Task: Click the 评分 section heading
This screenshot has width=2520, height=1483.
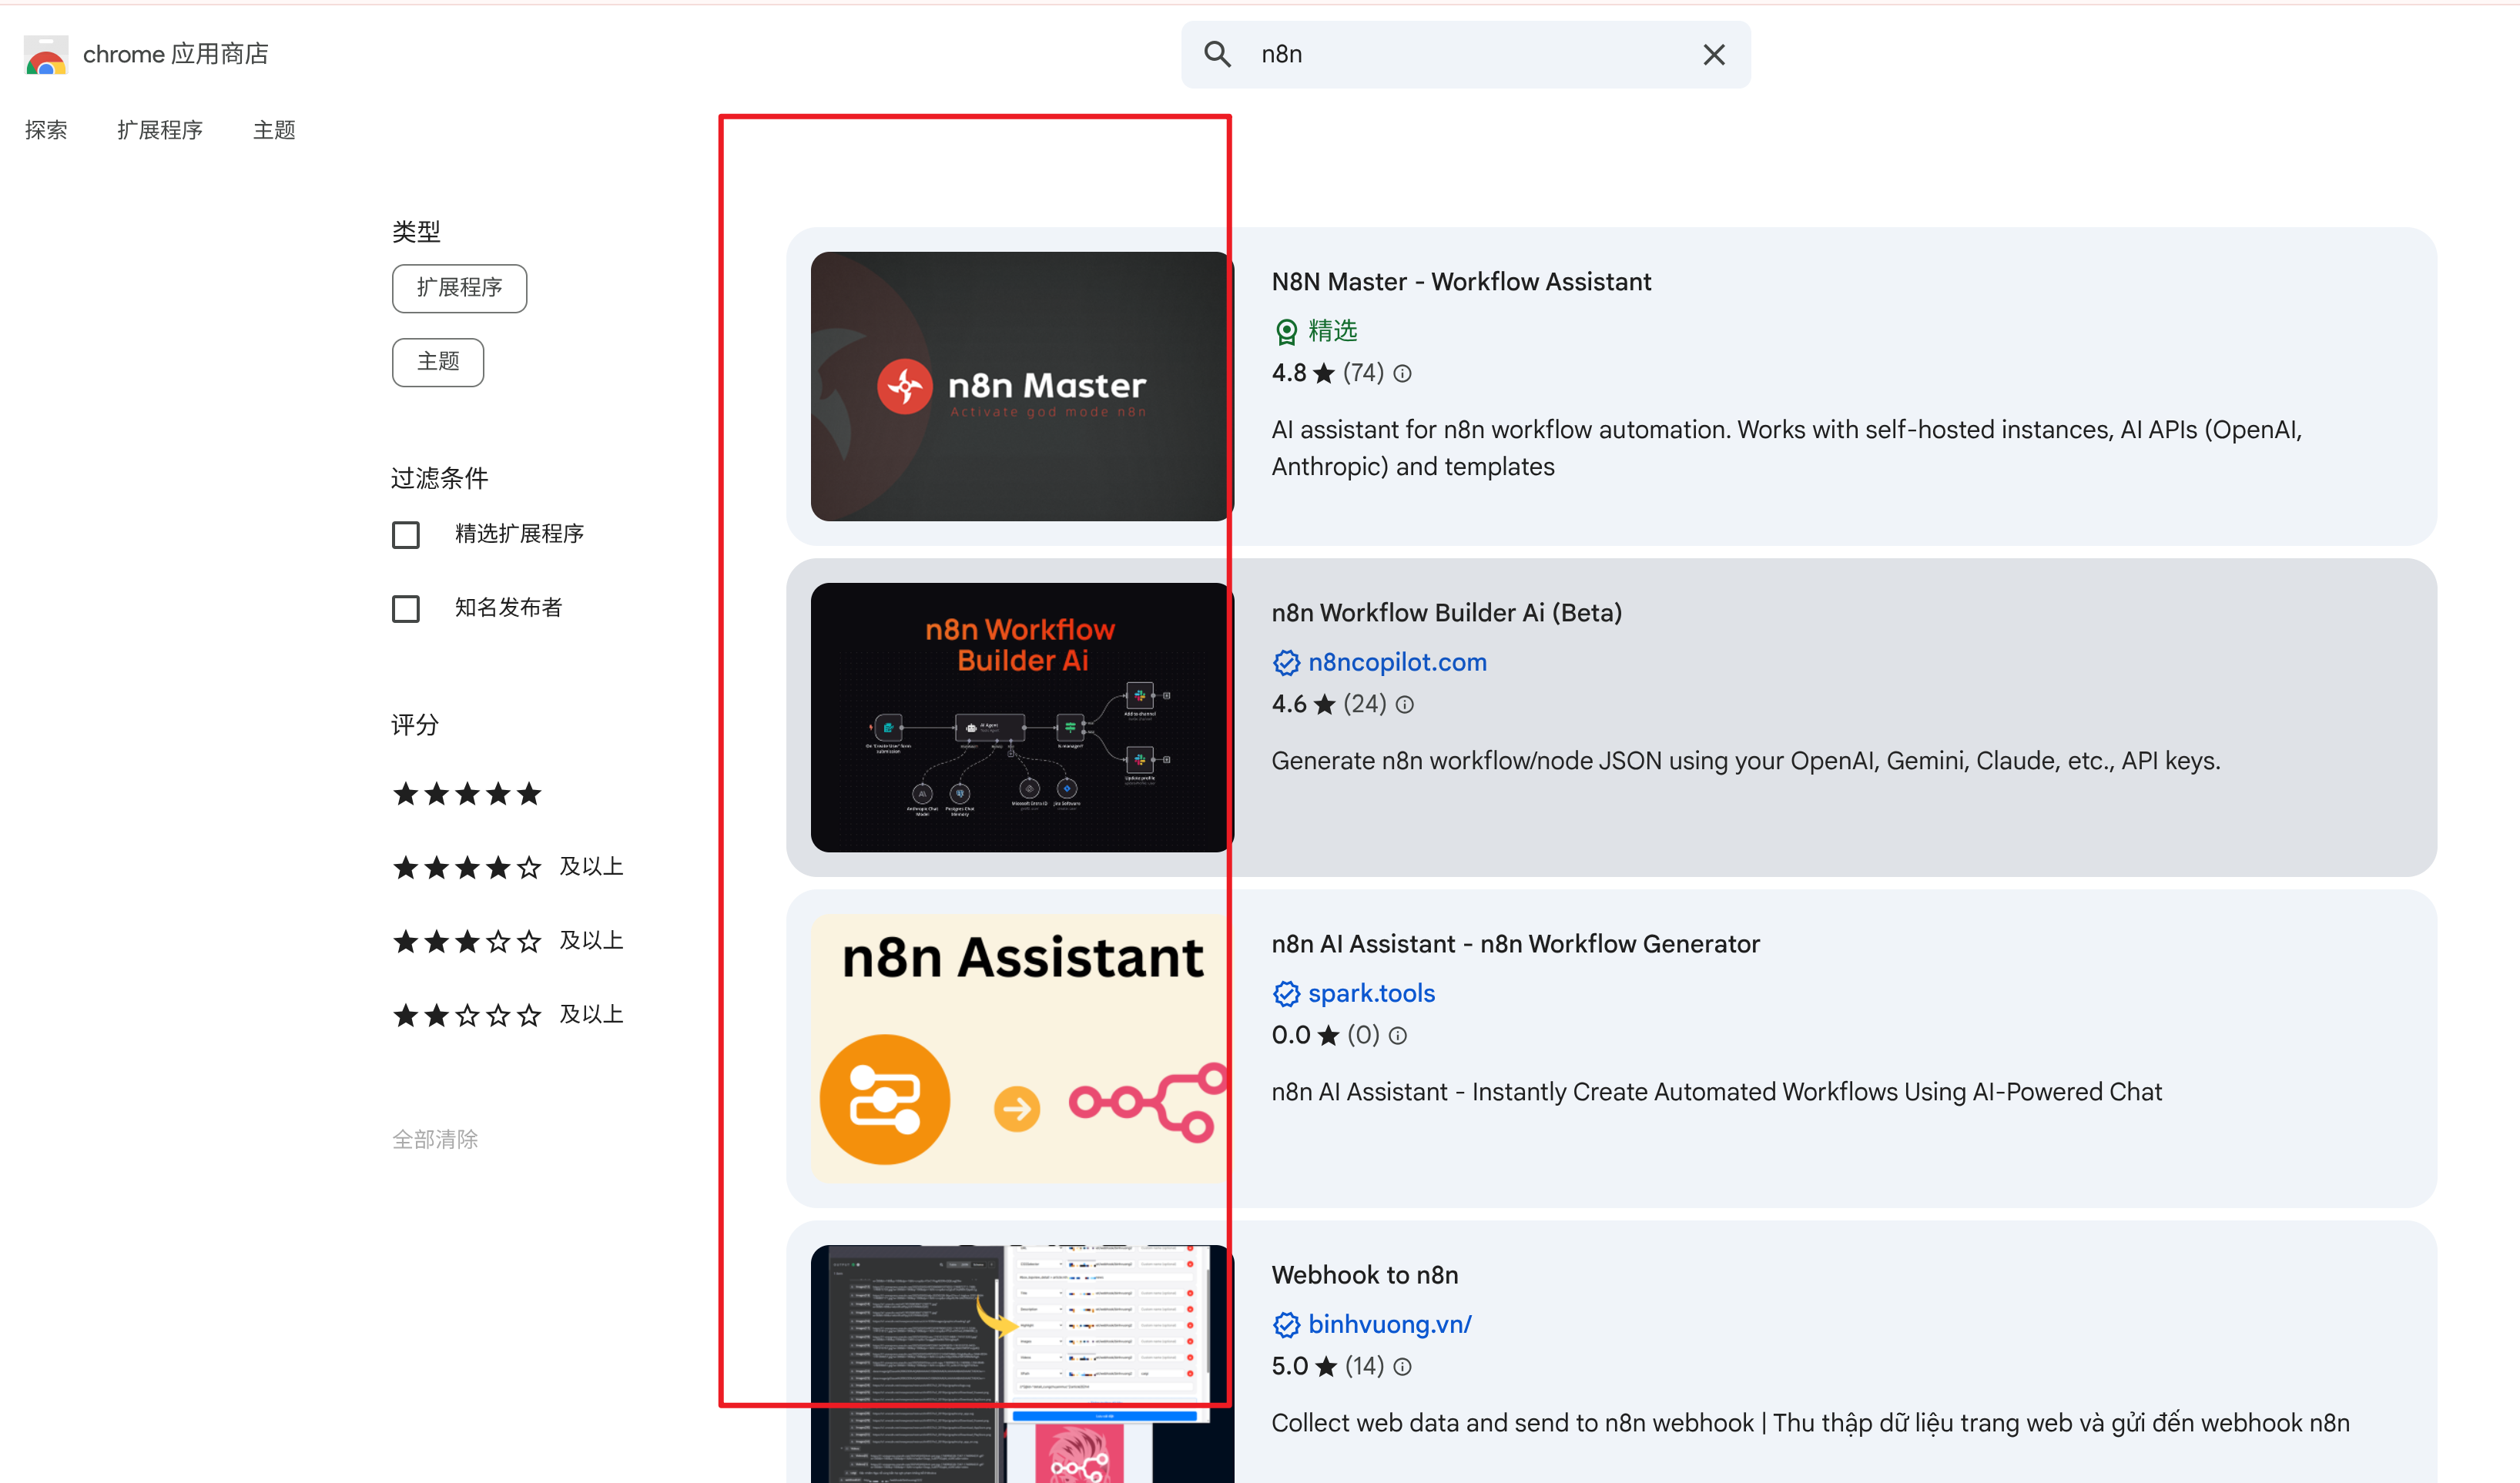Action: pyautogui.click(x=415, y=725)
